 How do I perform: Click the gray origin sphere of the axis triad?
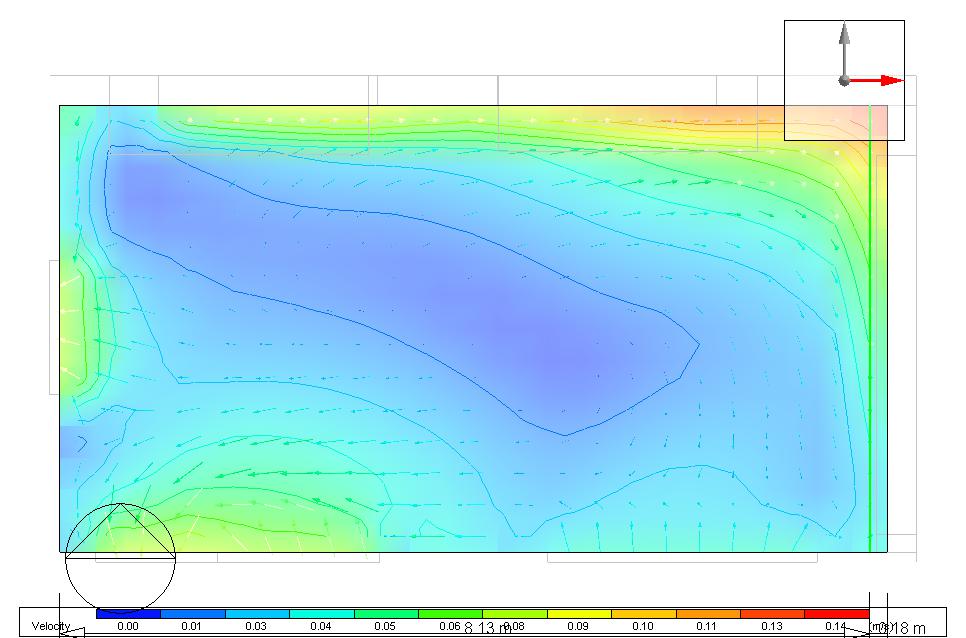[844, 81]
